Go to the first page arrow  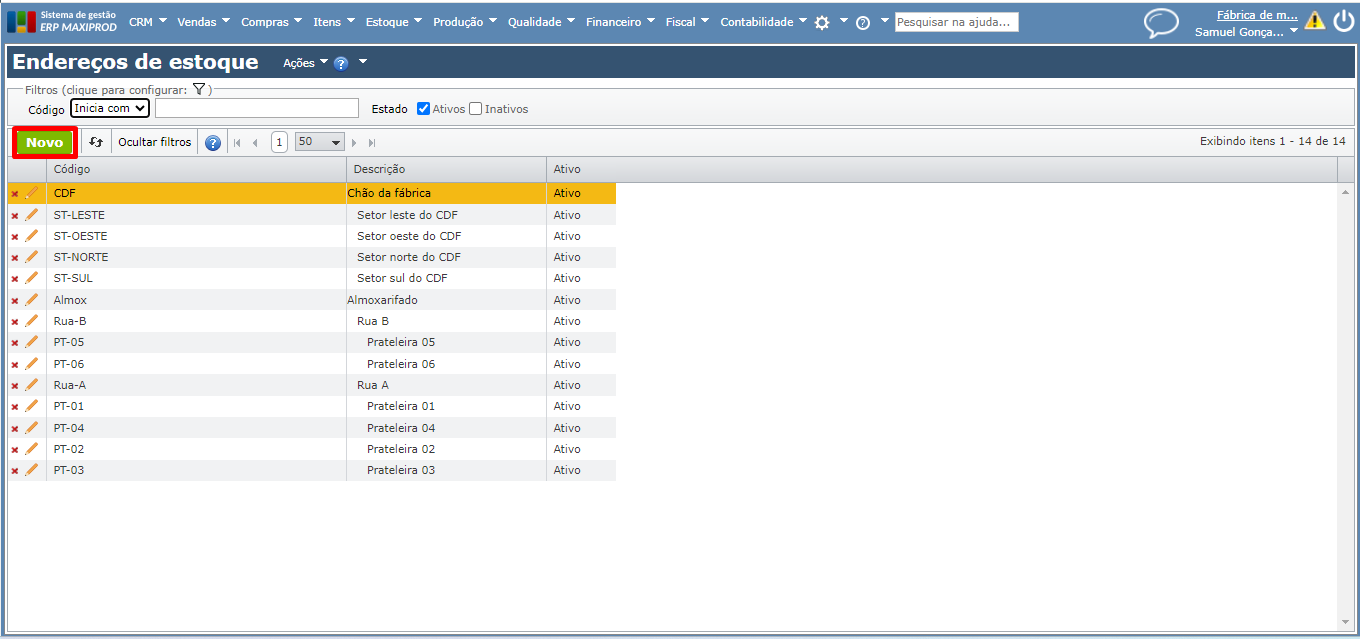[237, 142]
